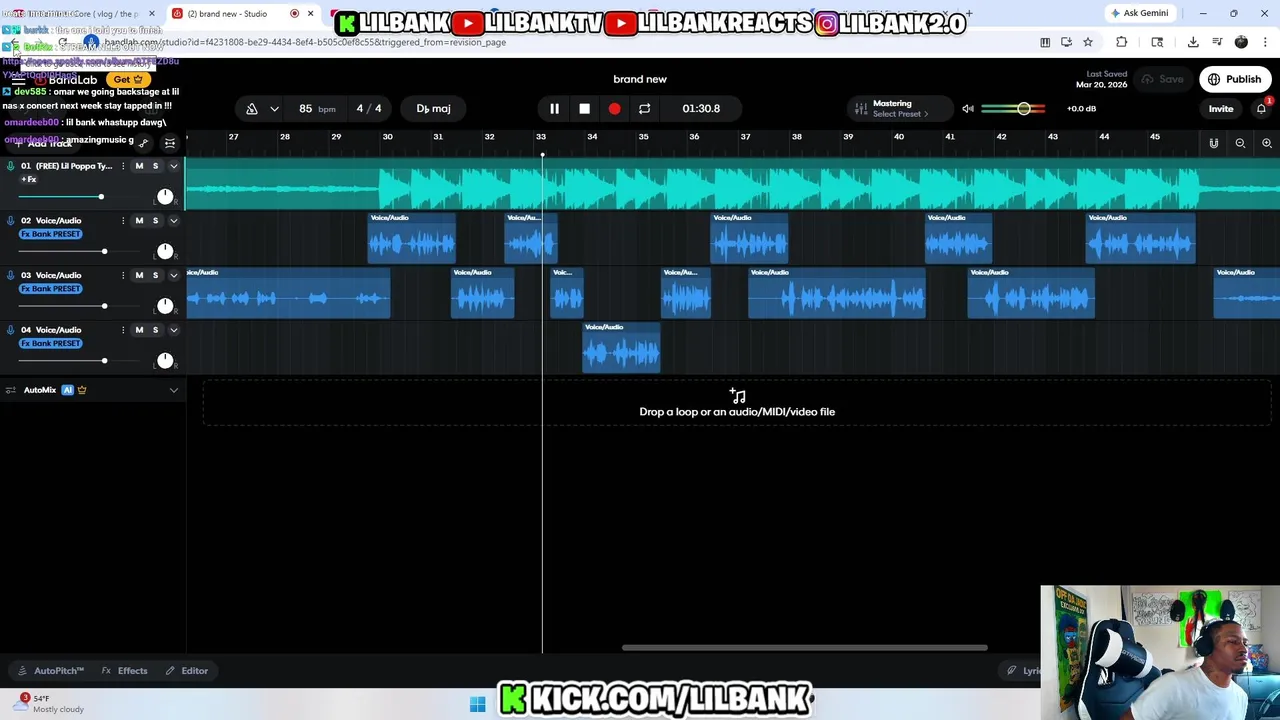Open track 03 three-dot menu

123,275
